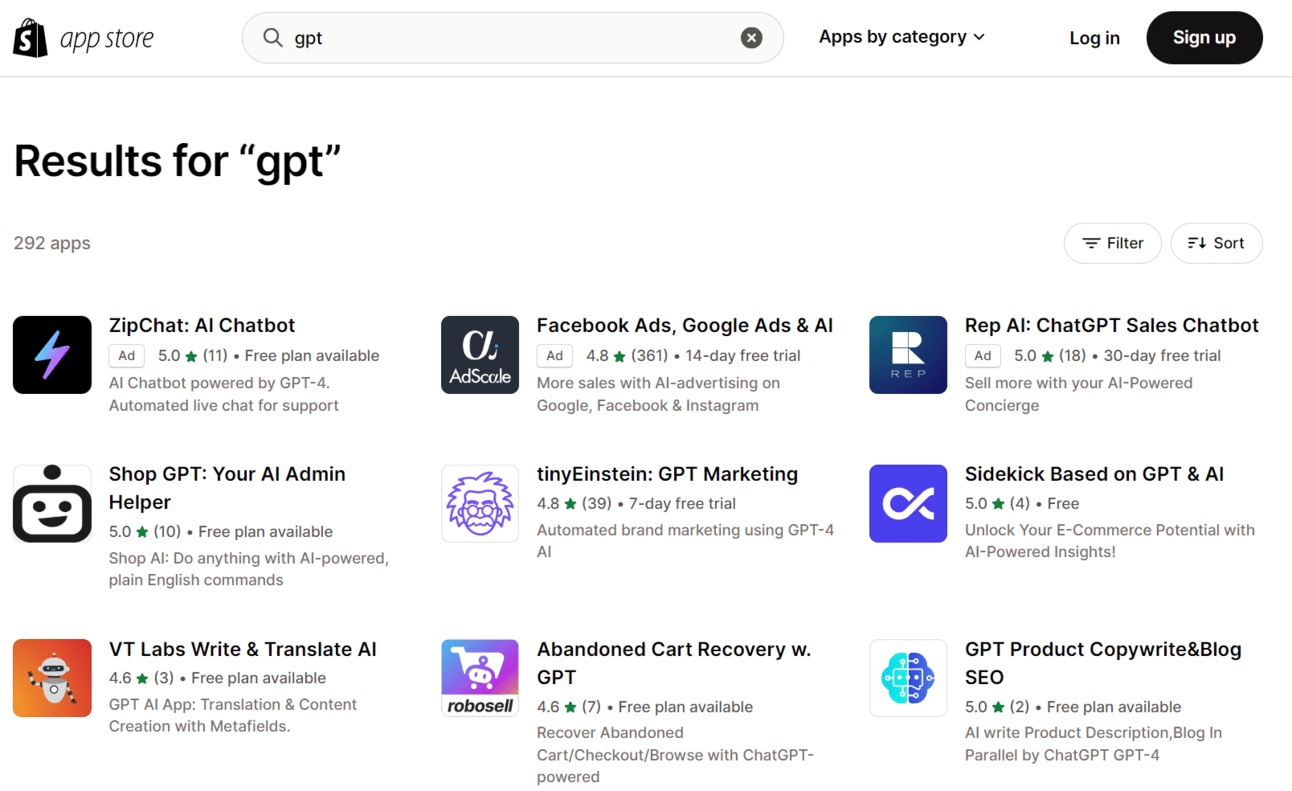Open Sidekick app icon
The width and height of the screenshot is (1292, 791).
tap(908, 504)
